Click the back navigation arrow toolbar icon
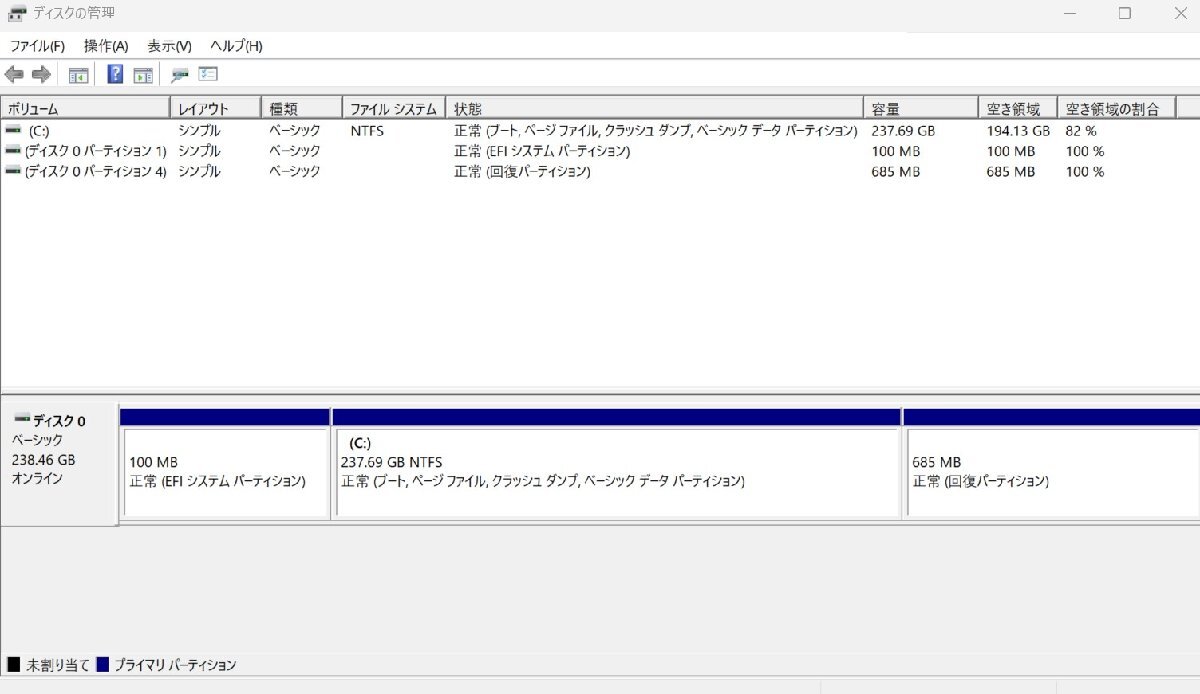 click(x=14, y=73)
